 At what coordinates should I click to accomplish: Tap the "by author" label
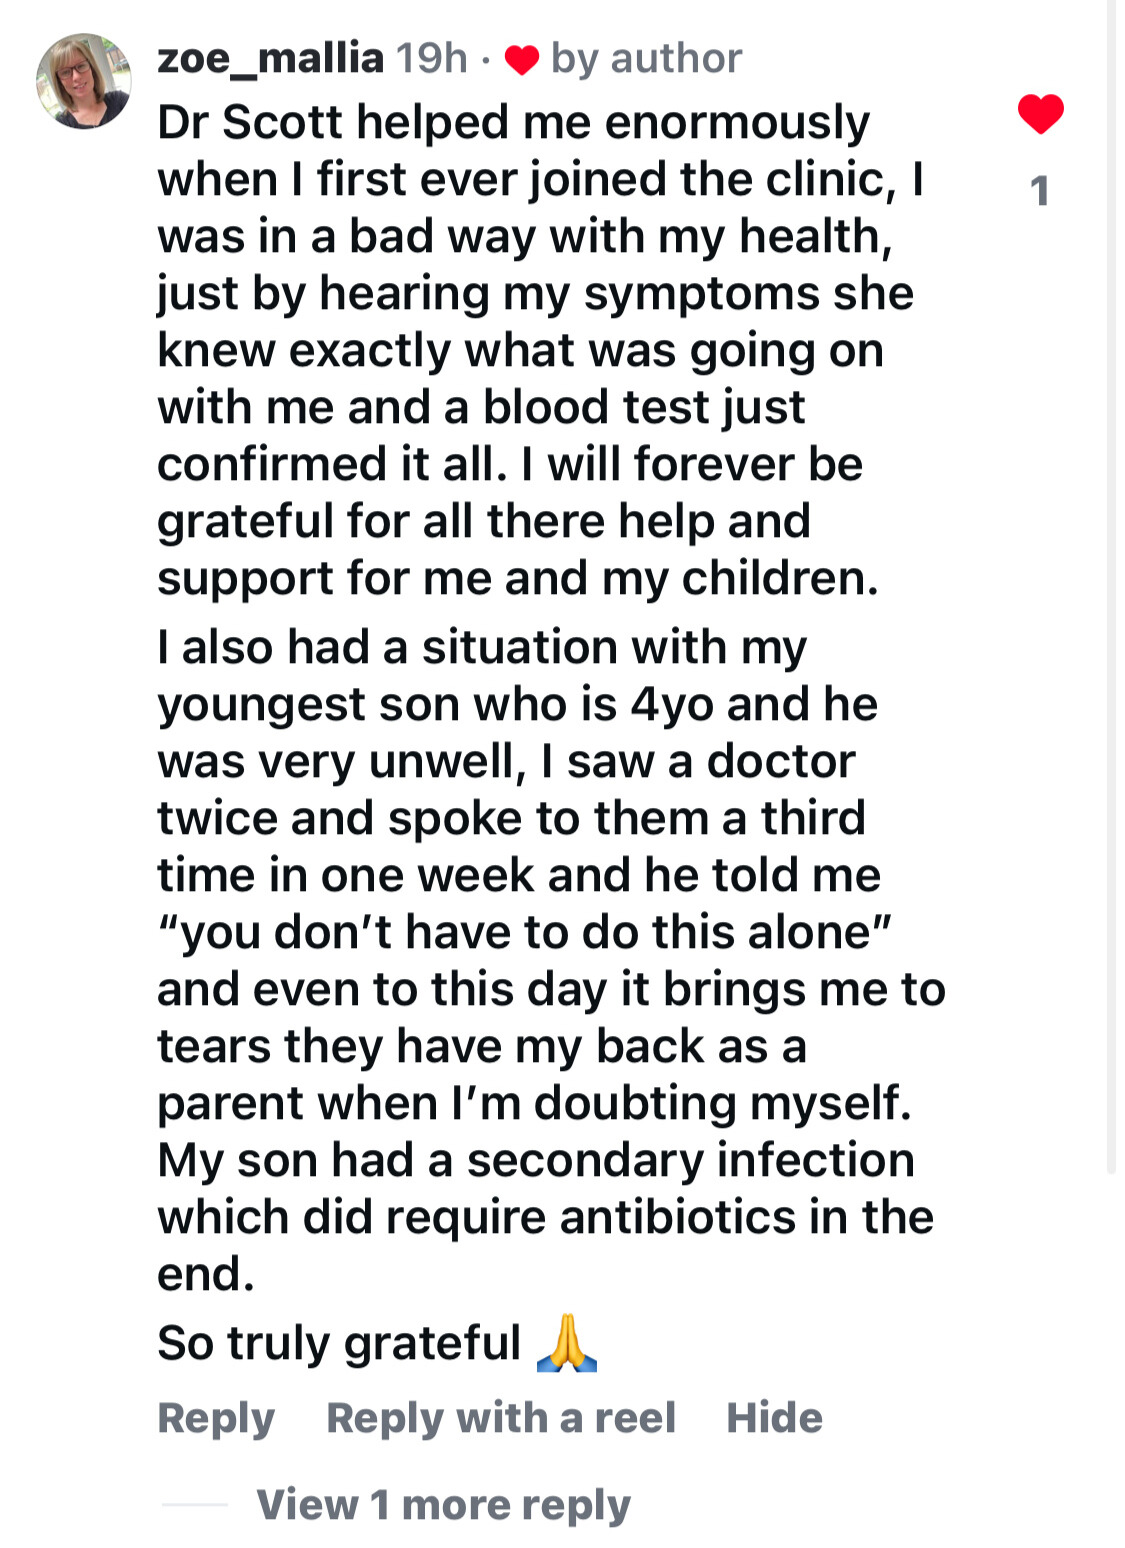[x=646, y=59]
